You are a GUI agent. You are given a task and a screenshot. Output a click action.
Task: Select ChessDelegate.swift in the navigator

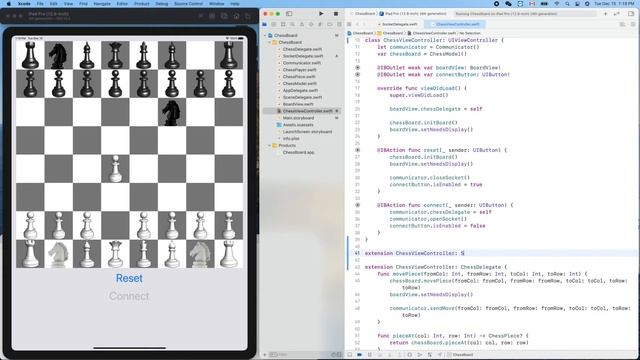point(302,49)
